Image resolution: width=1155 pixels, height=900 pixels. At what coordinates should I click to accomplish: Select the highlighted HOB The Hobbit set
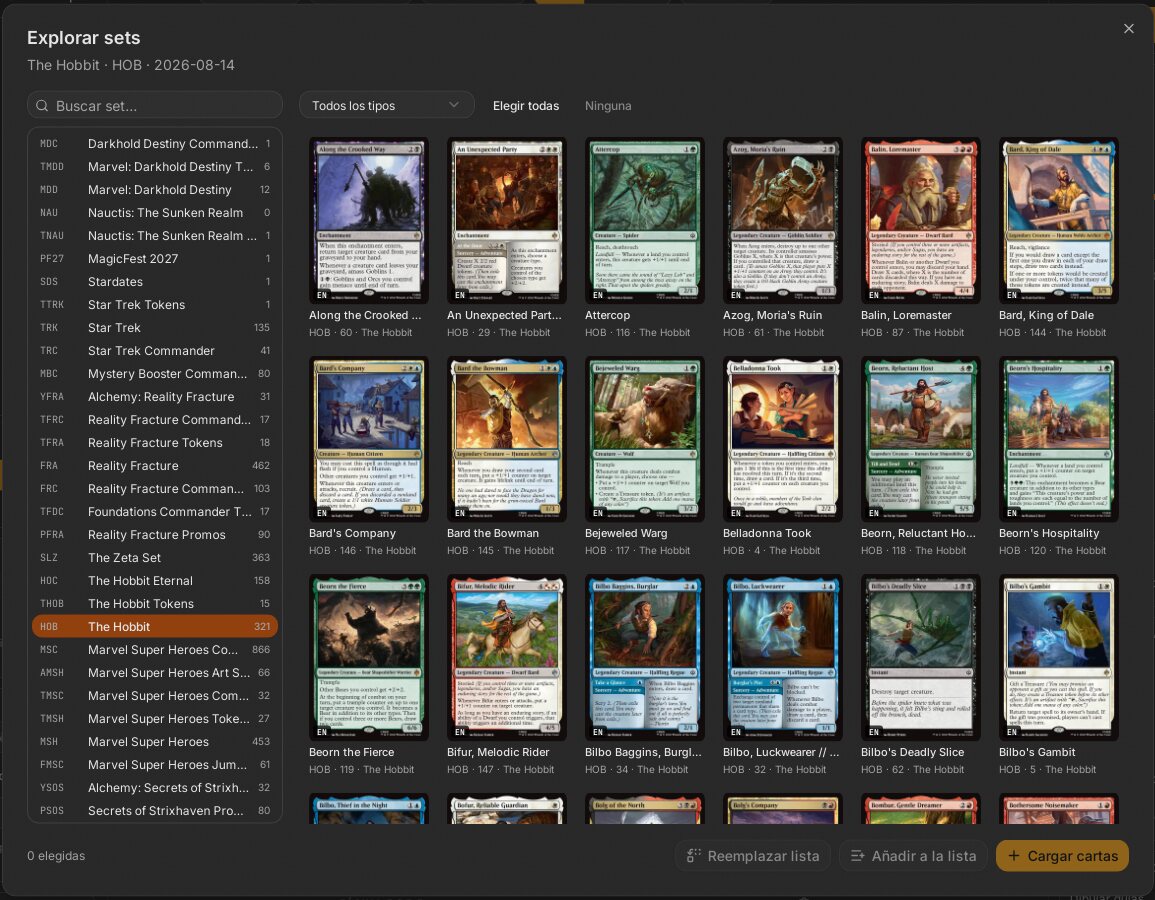coord(155,627)
